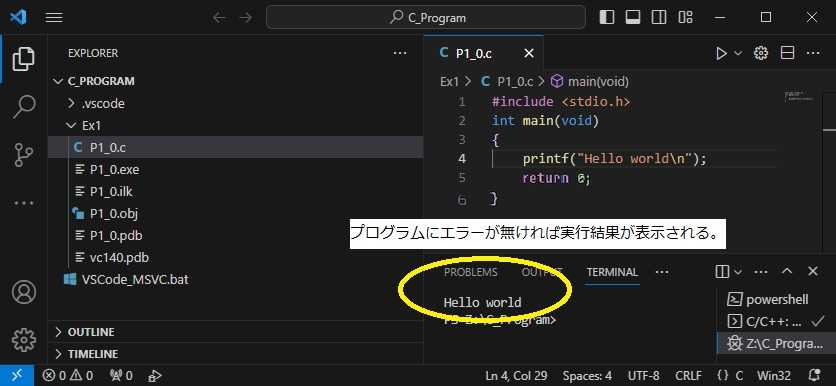Open the remote window status bar button
Screen dimensions: 836x386
click(17, 375)
